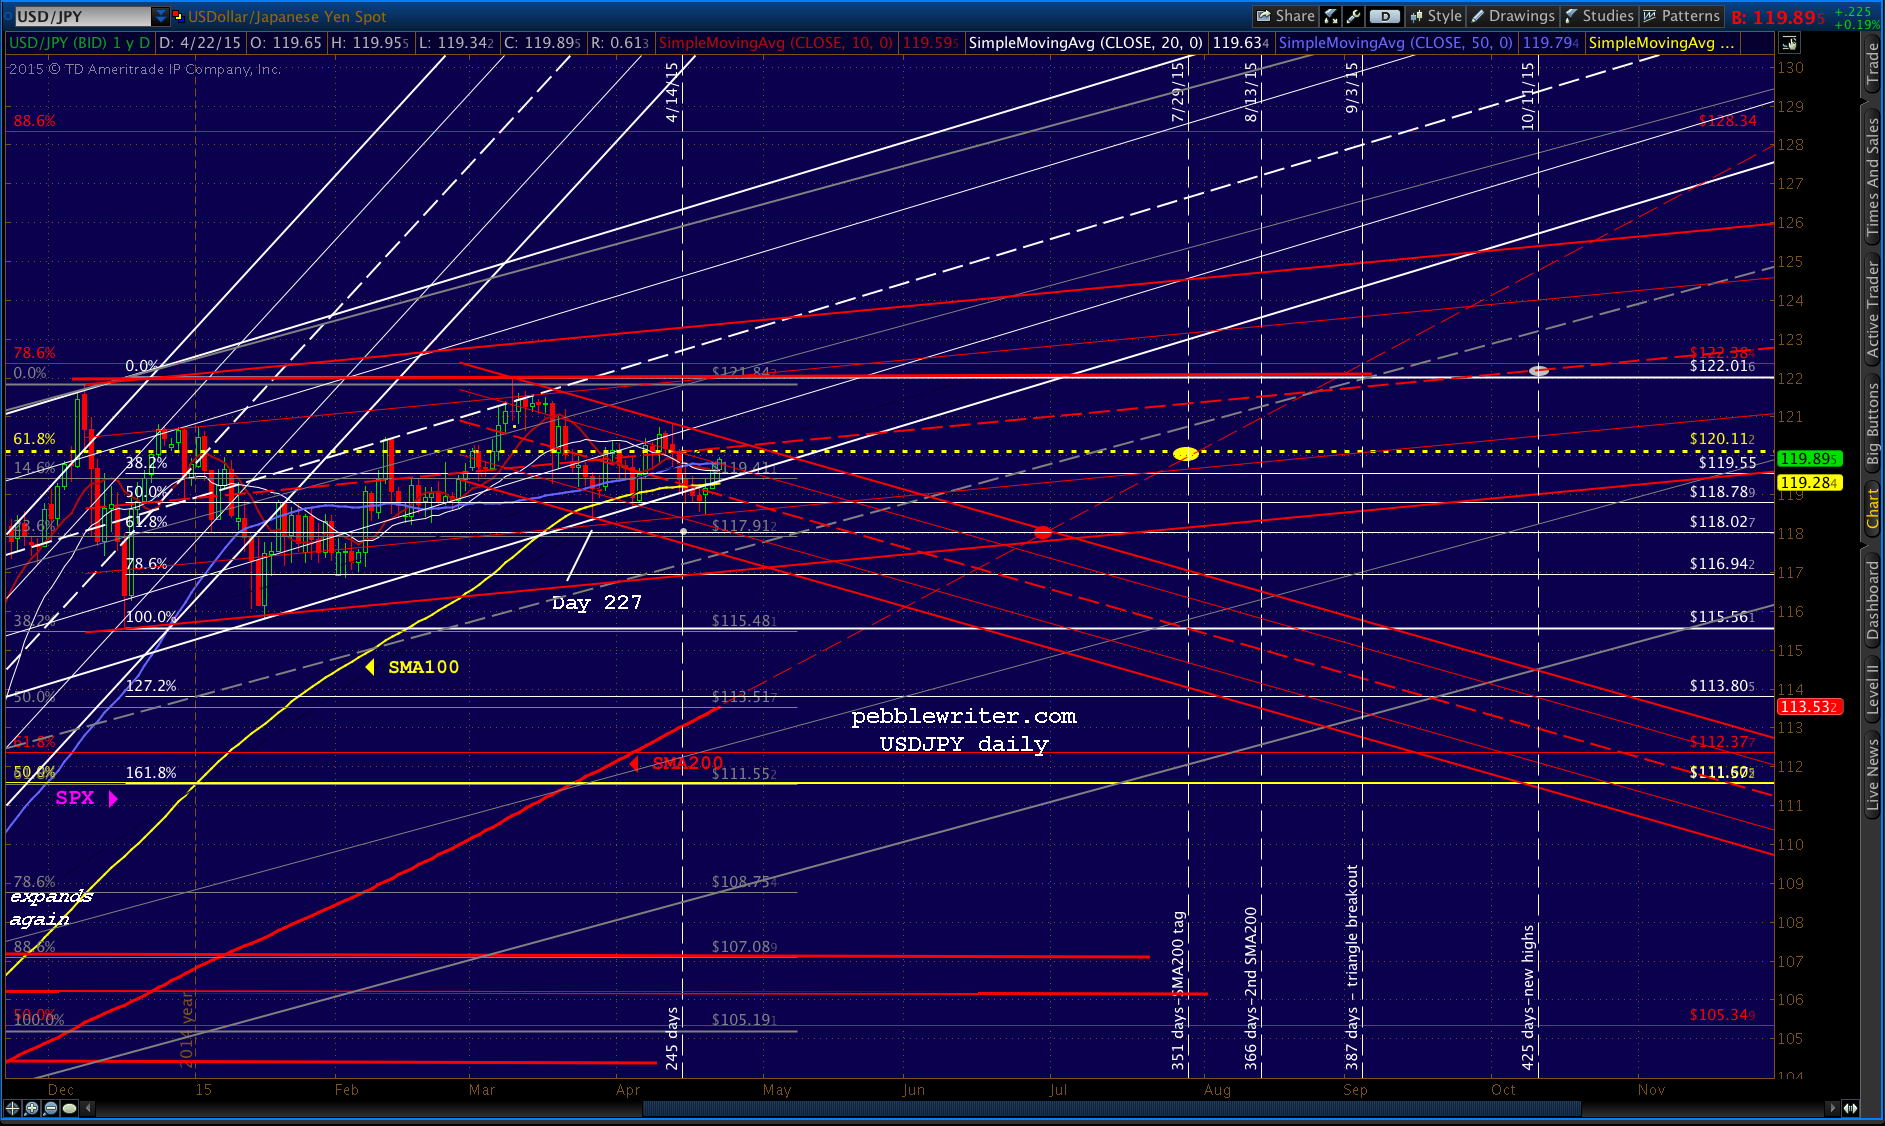Screen dimensions: 1885x1126
Task: Click the zoom in magnifier icon
Action: [32, 1108]
